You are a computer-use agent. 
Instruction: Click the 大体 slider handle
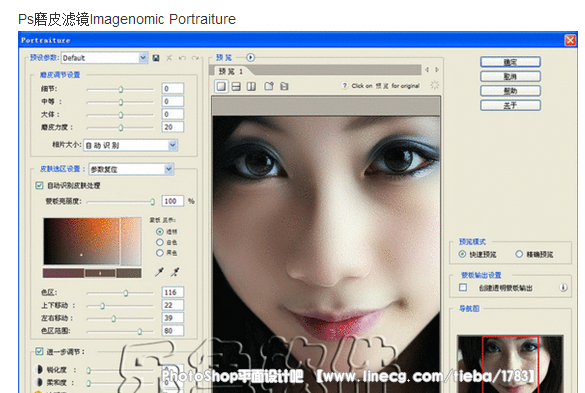coord(121,115)
